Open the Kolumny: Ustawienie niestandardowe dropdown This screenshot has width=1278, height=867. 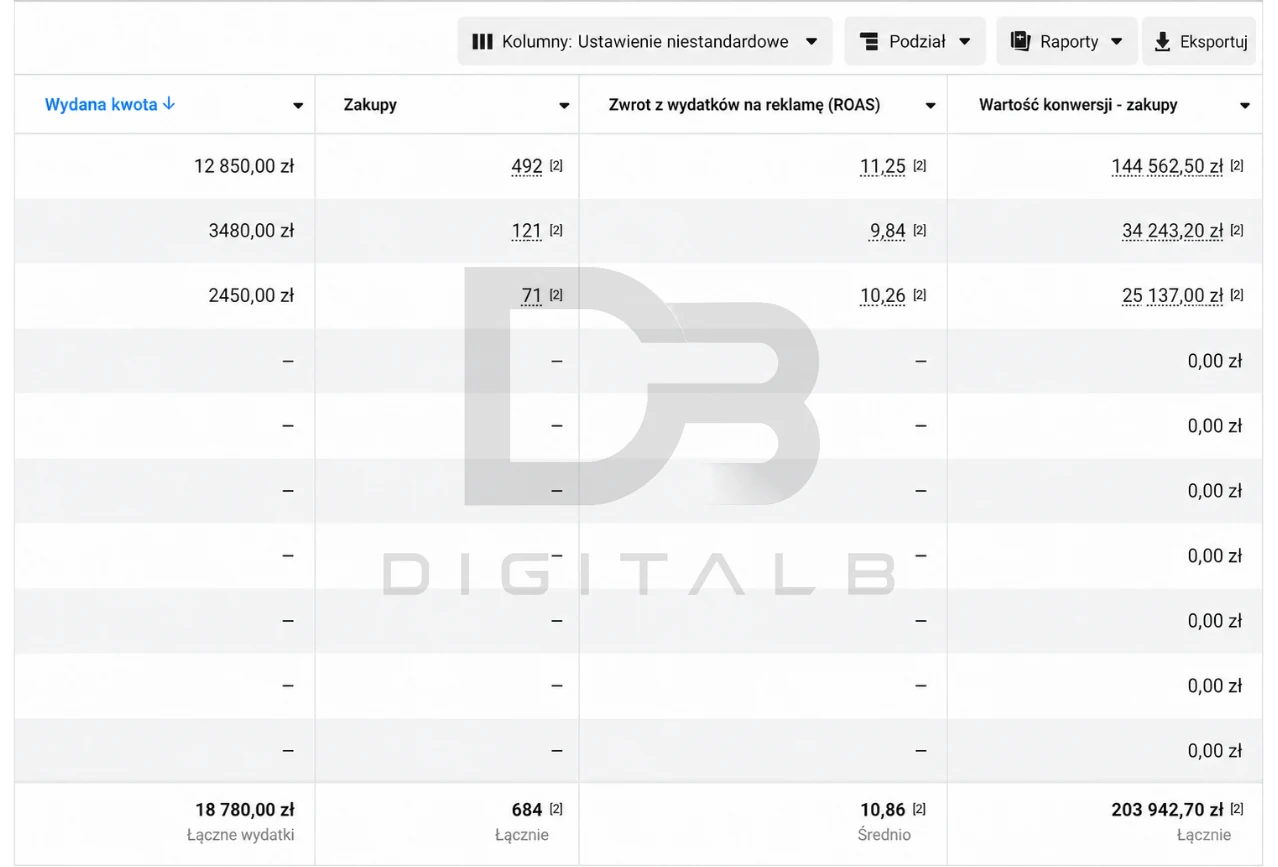pyautogui.click(x=645, y=42)
